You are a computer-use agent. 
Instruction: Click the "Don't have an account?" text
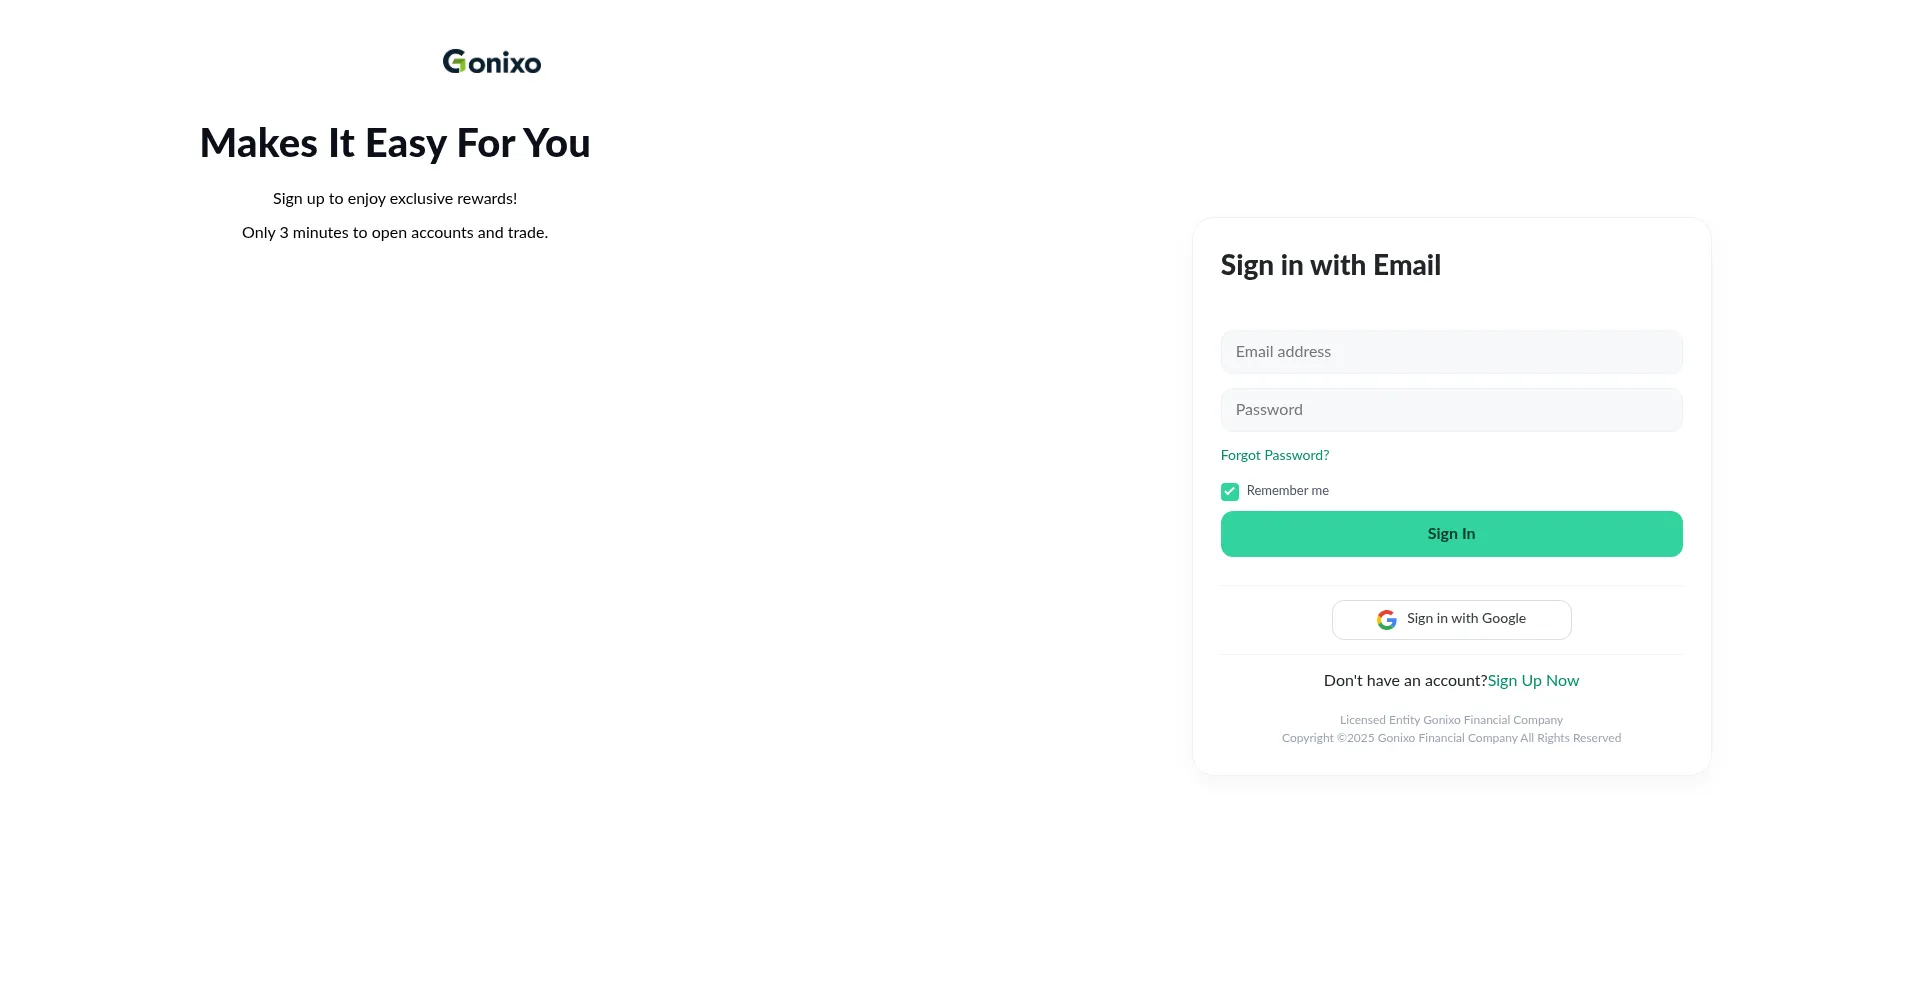[x=1405, y=681]
